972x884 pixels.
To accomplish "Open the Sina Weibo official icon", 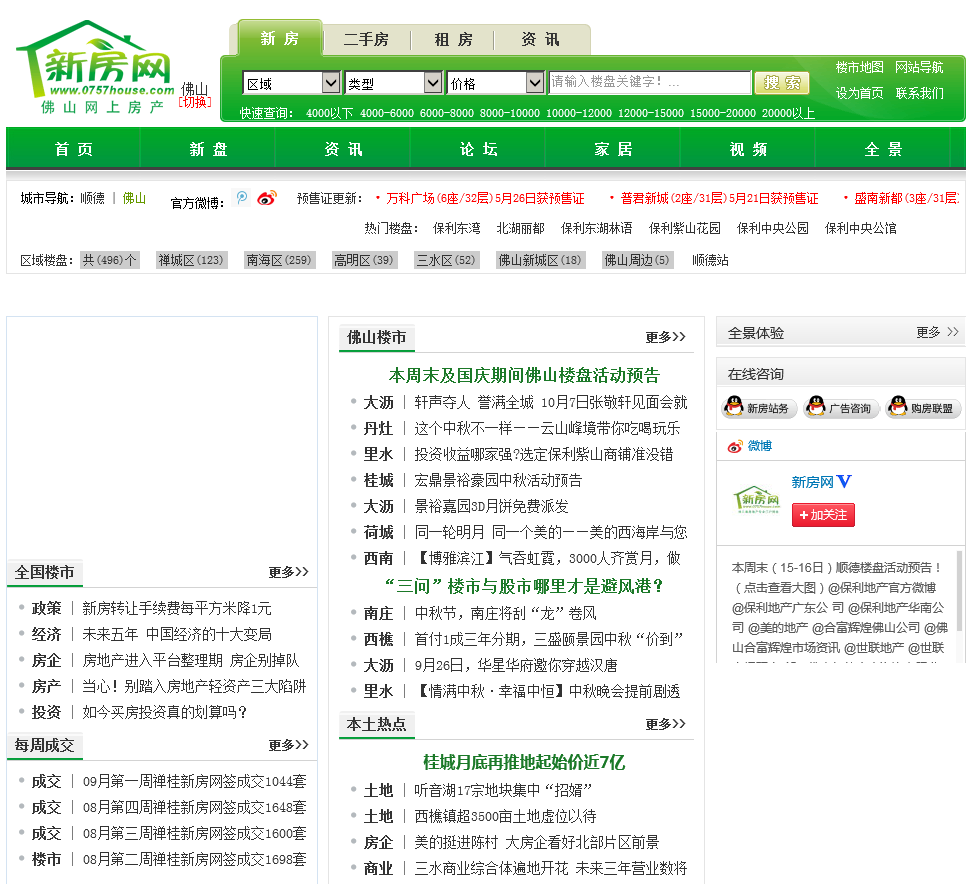I will coord(267,198).
